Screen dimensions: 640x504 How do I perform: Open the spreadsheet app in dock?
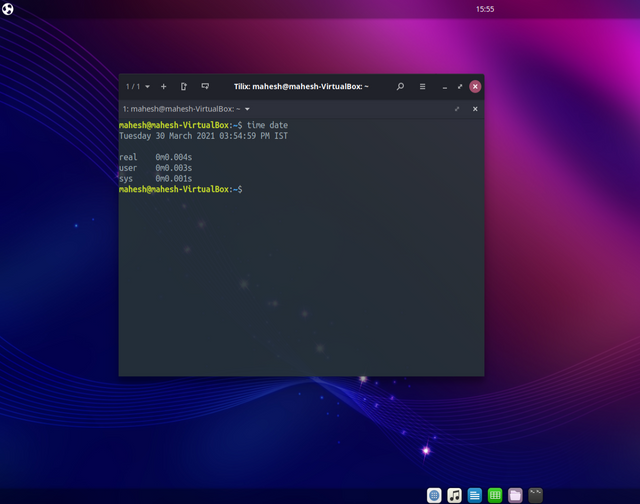pyautogui.click(x=495, y=495)
